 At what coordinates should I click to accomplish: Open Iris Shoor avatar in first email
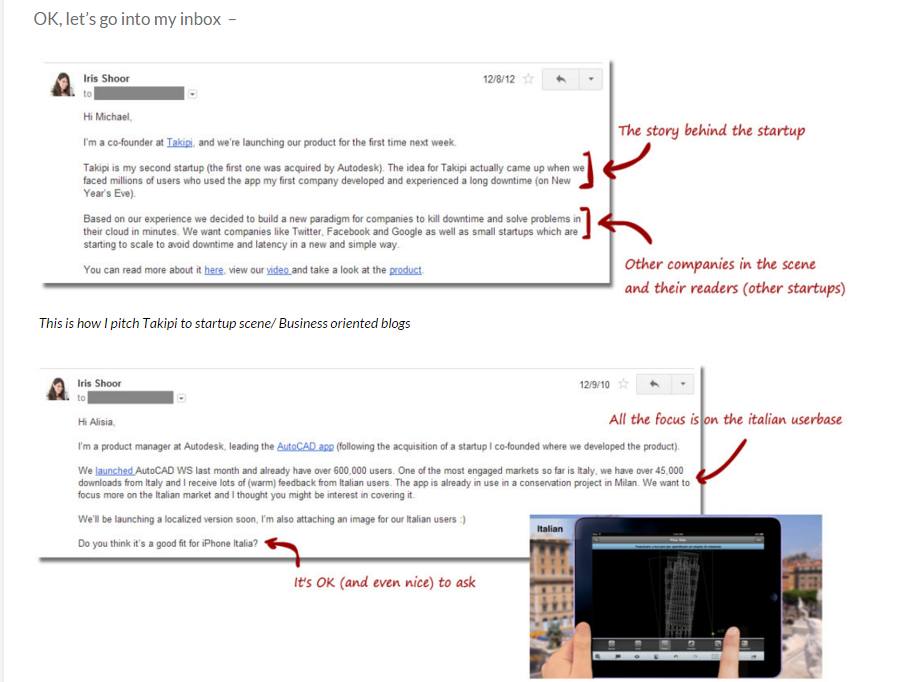click(x=62, y=84)
